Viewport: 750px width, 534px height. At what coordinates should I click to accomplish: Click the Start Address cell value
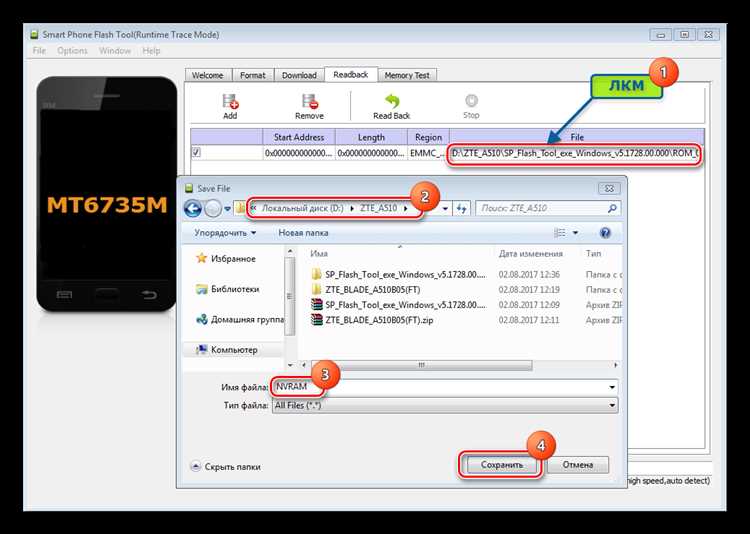[298, 154]
